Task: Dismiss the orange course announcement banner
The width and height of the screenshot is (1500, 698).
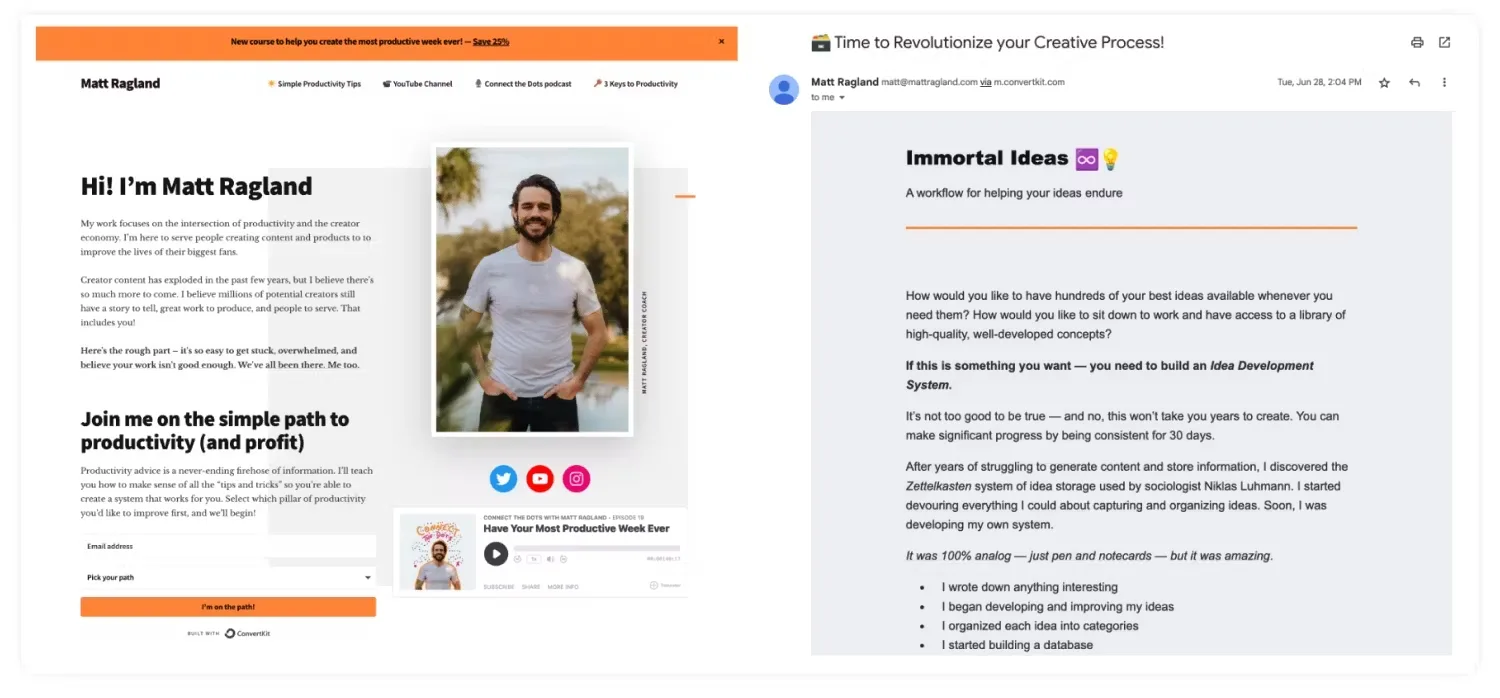Action: [721, 42]
